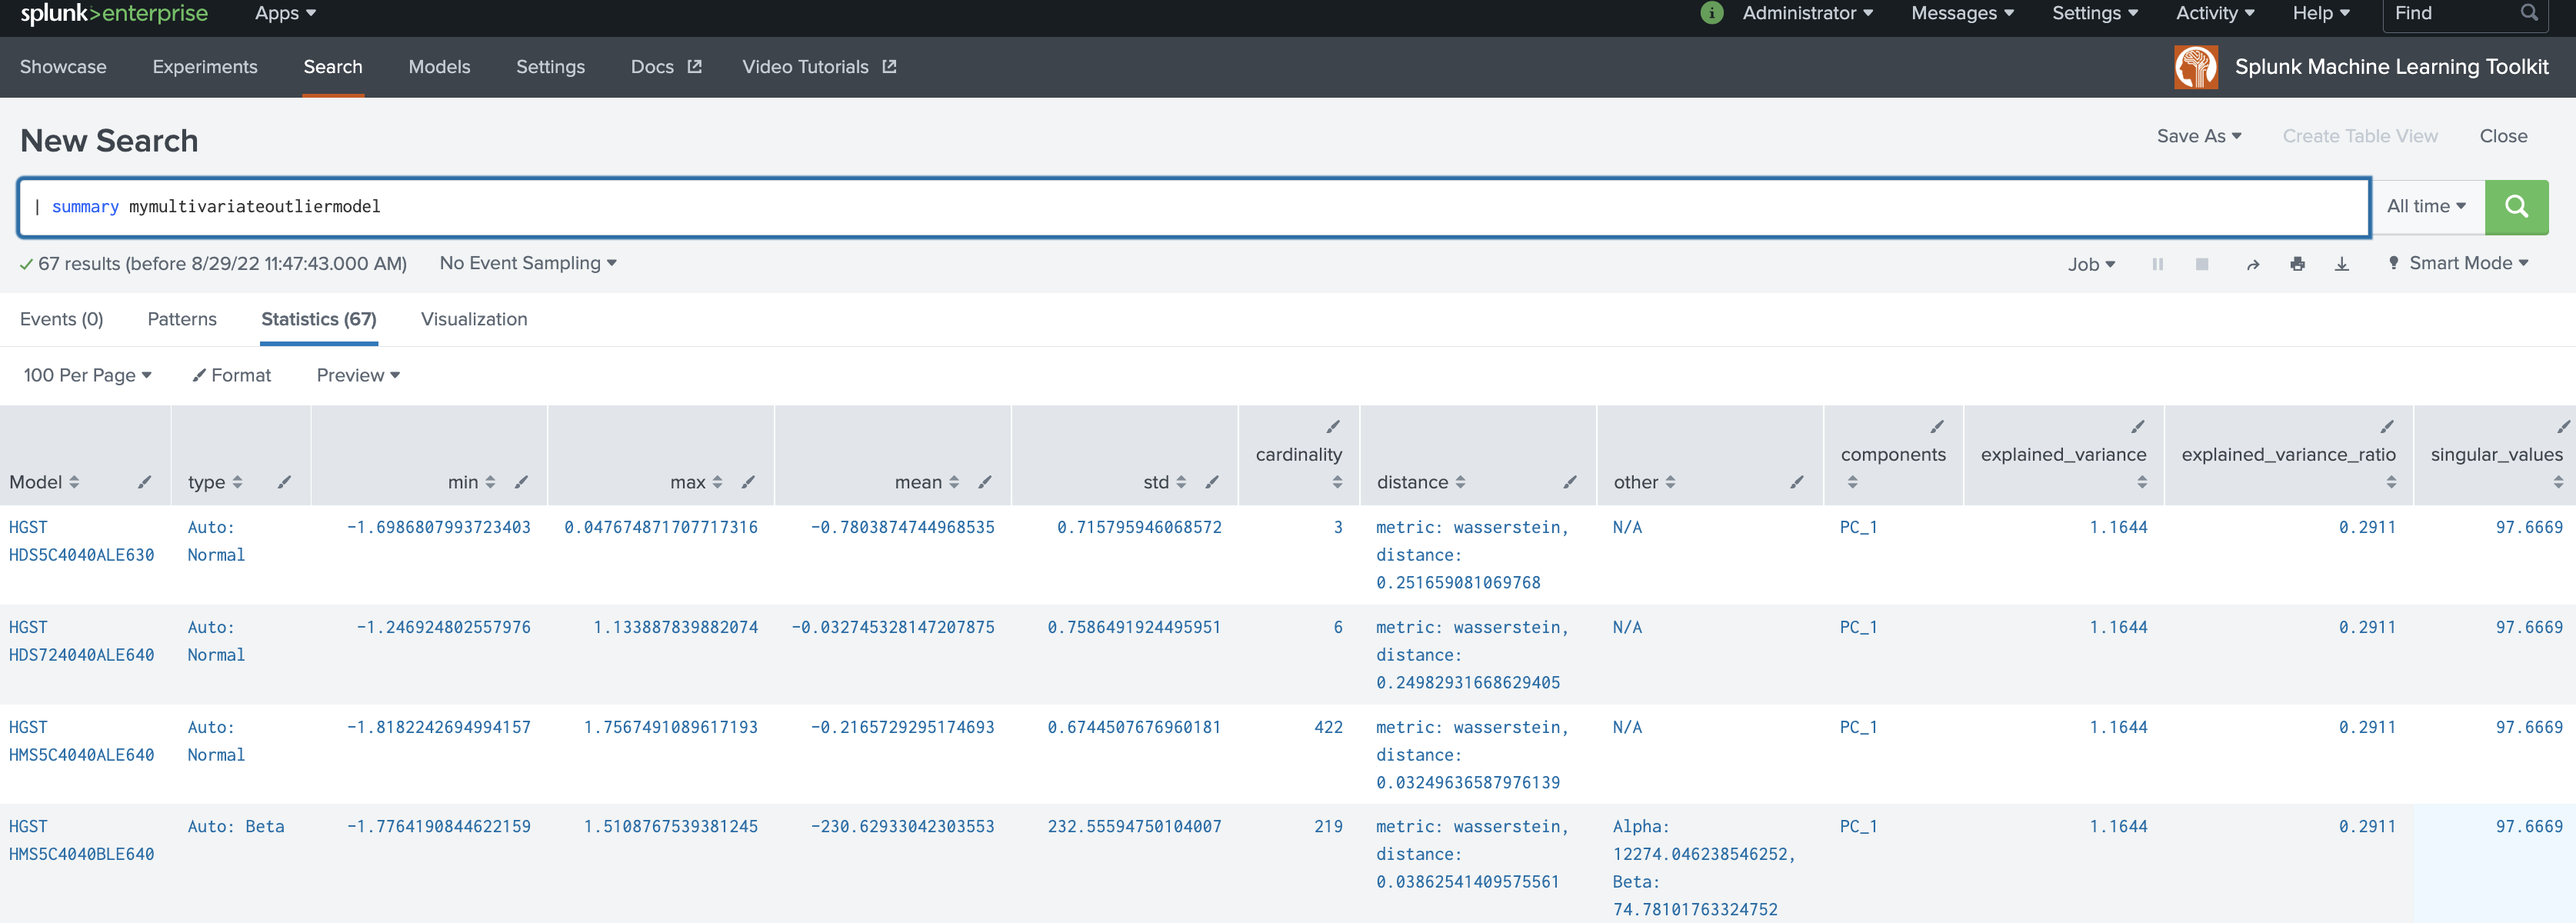Print the search results
Viewport: 2576px width, 923px height.
[2297, 264]
